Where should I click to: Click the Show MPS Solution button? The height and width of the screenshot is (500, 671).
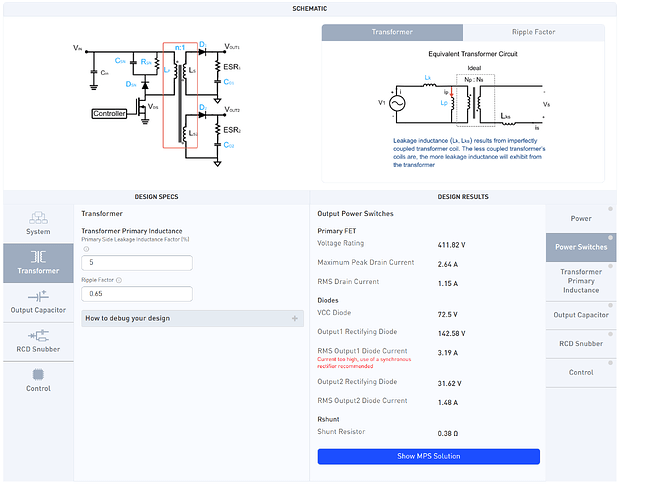click(428, 456)
